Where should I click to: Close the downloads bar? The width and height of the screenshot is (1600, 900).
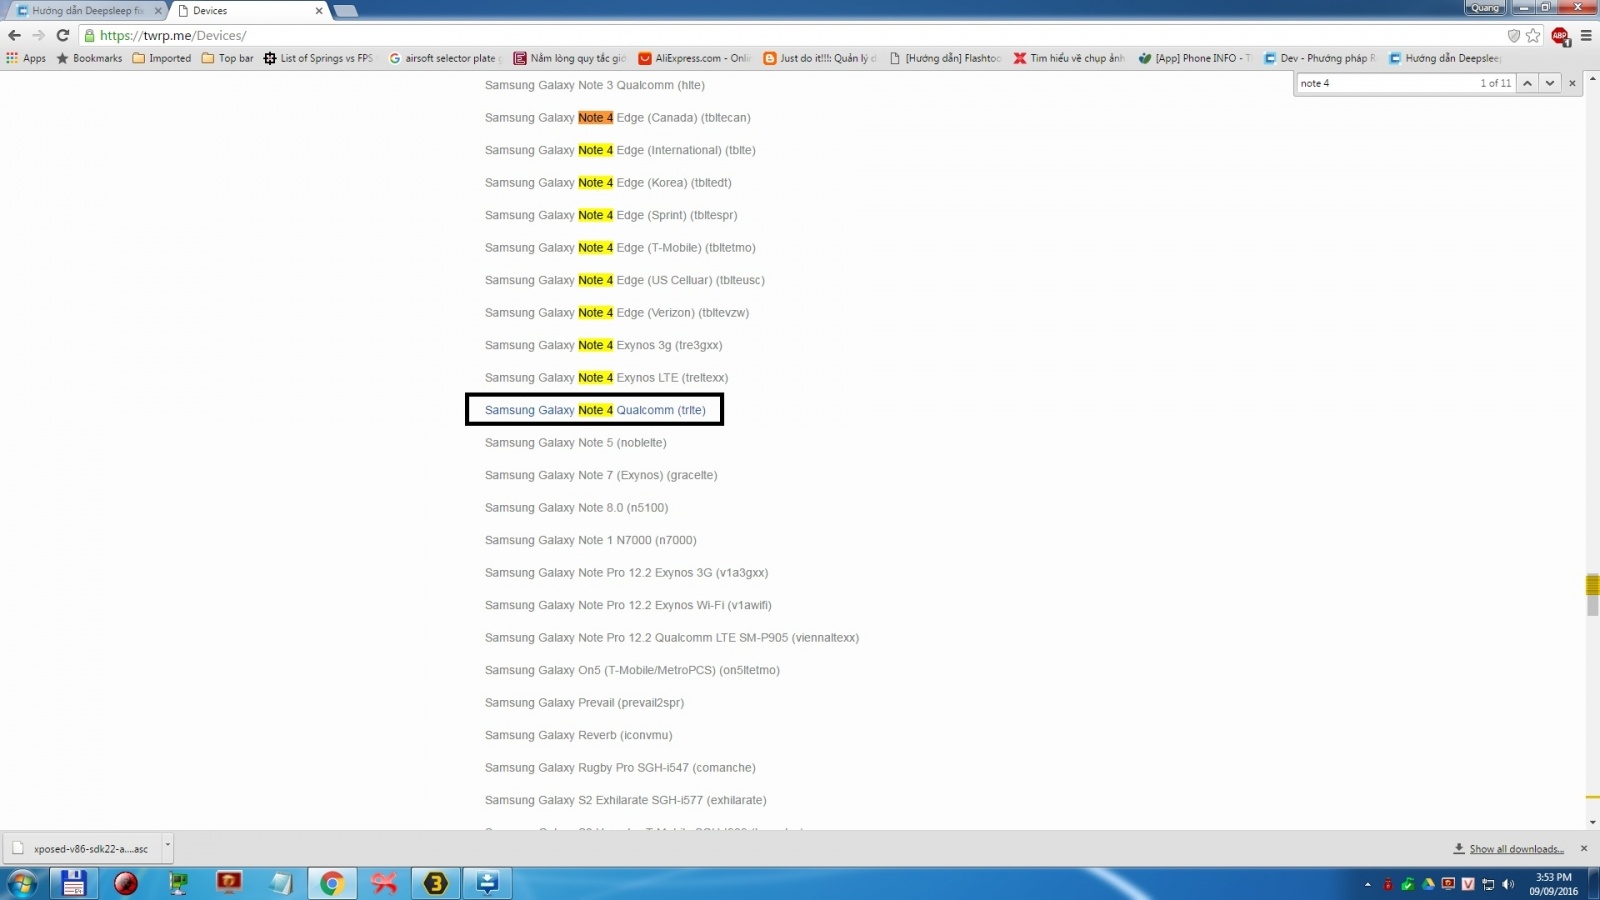(1583, 848)
